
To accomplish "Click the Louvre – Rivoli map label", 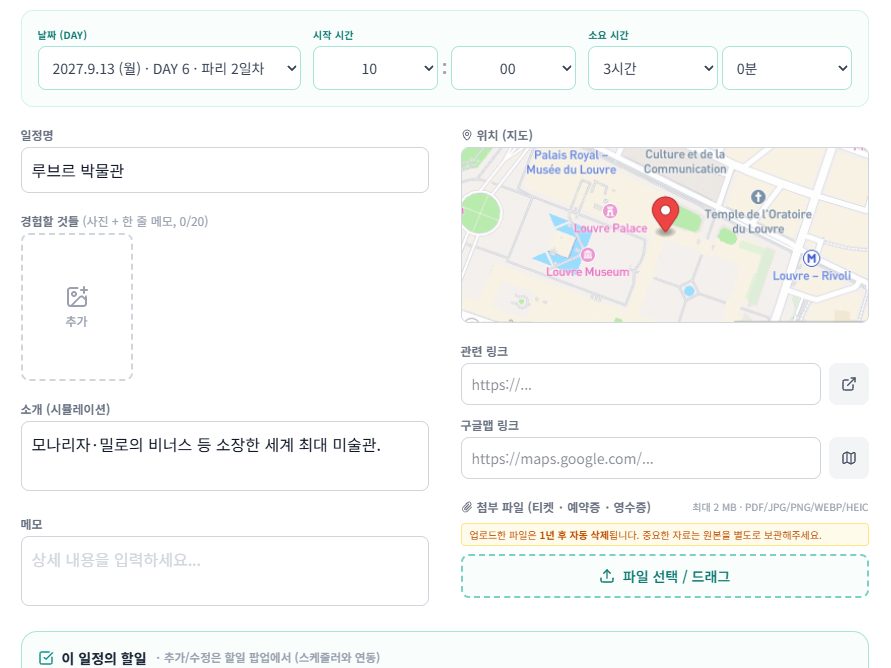I will tap(811, 275).
